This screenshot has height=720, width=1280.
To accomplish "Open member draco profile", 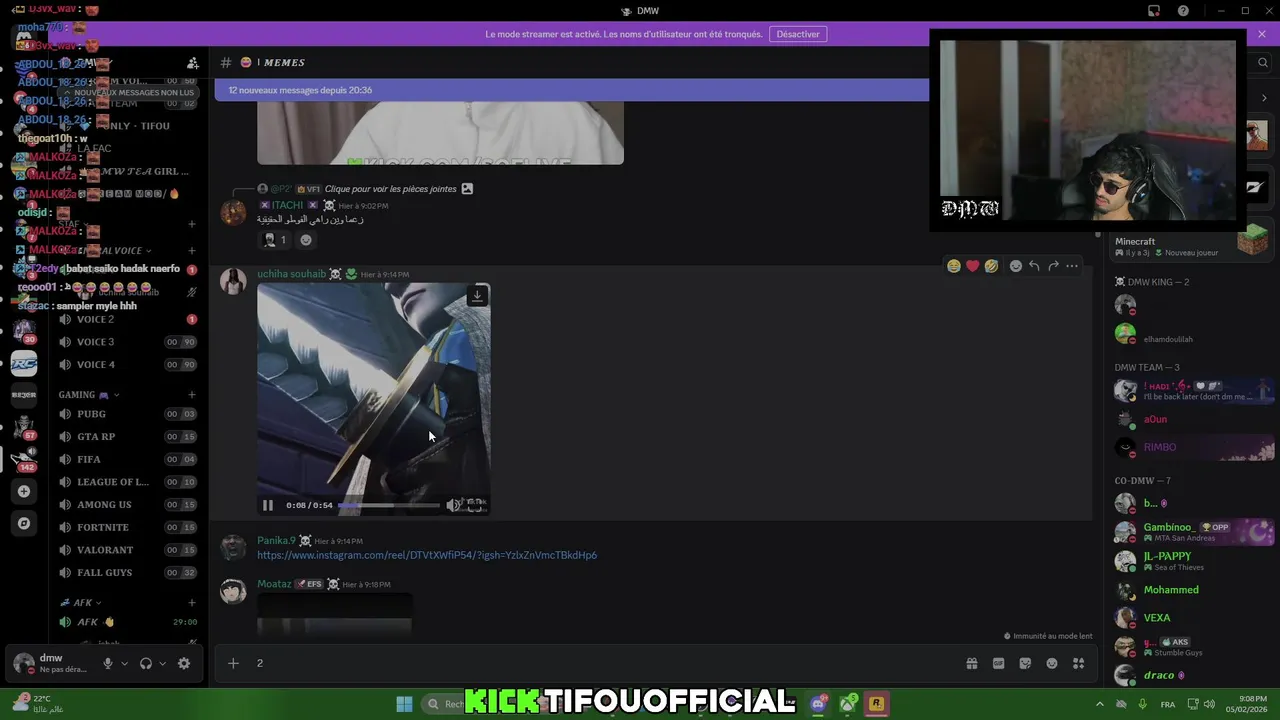I will (1193, 675).
